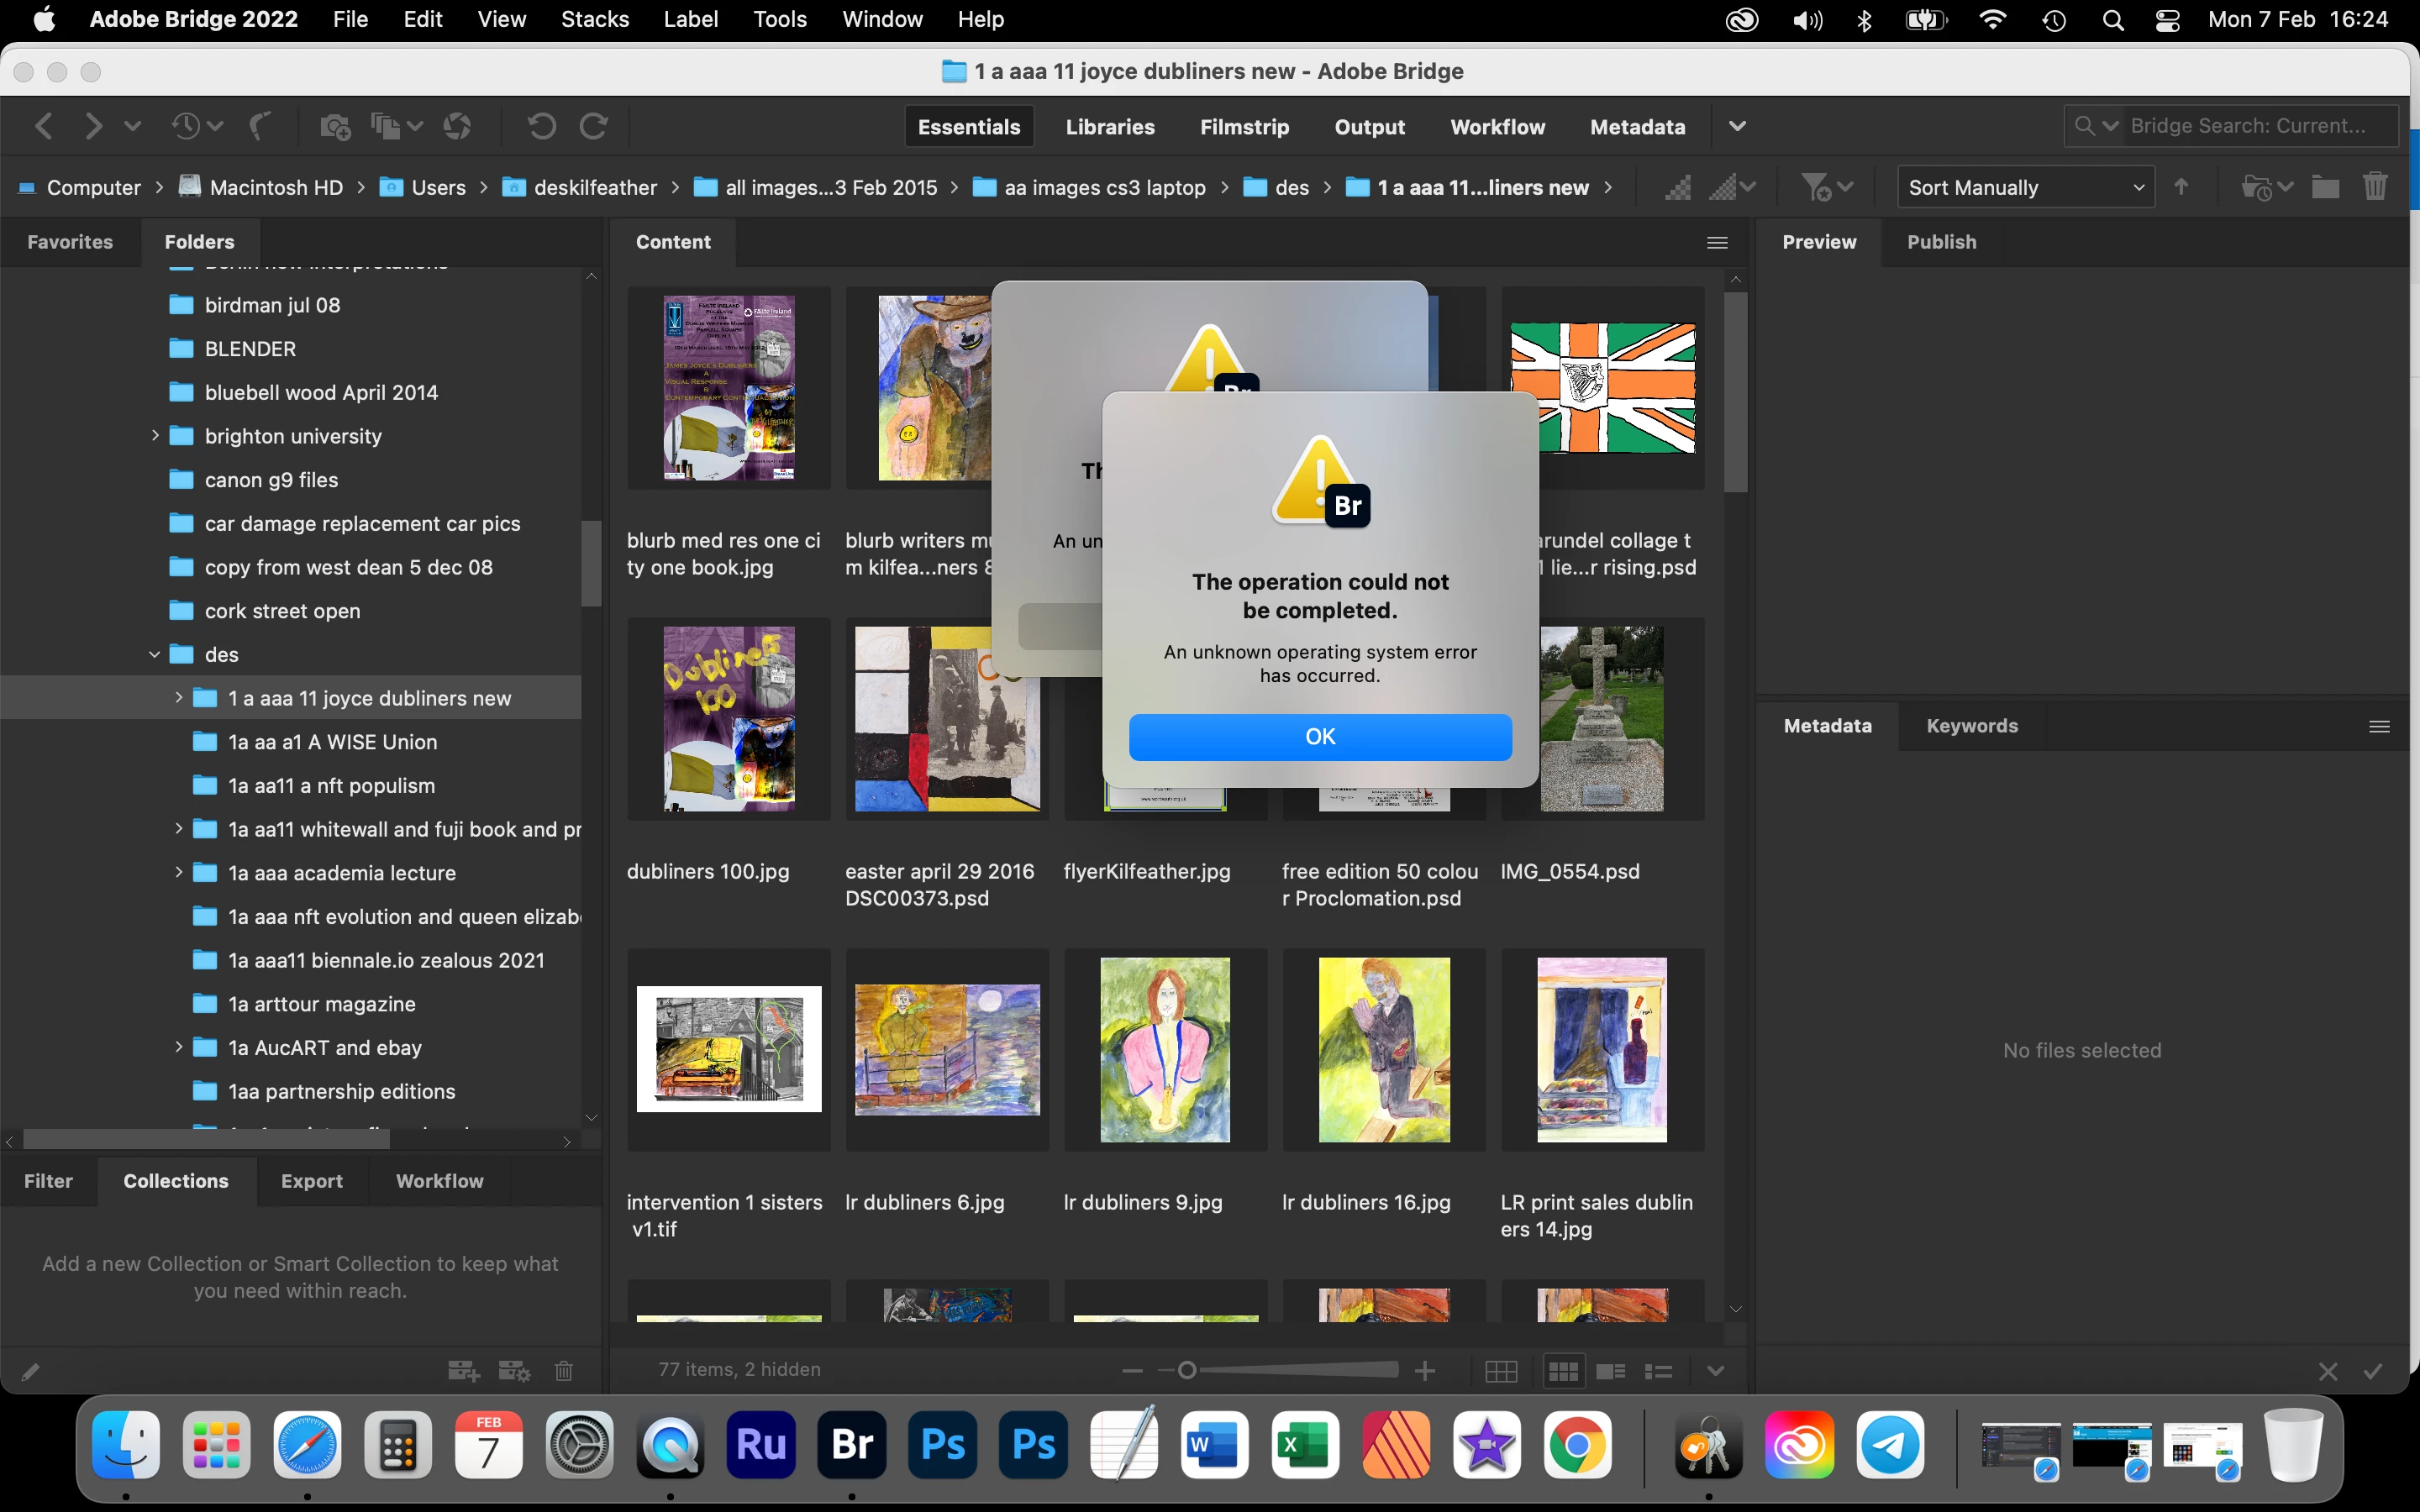This screenshot has height=1512, width=2420.
Task: Open the Sort Manually dropdown
Action: [2025, 187]
